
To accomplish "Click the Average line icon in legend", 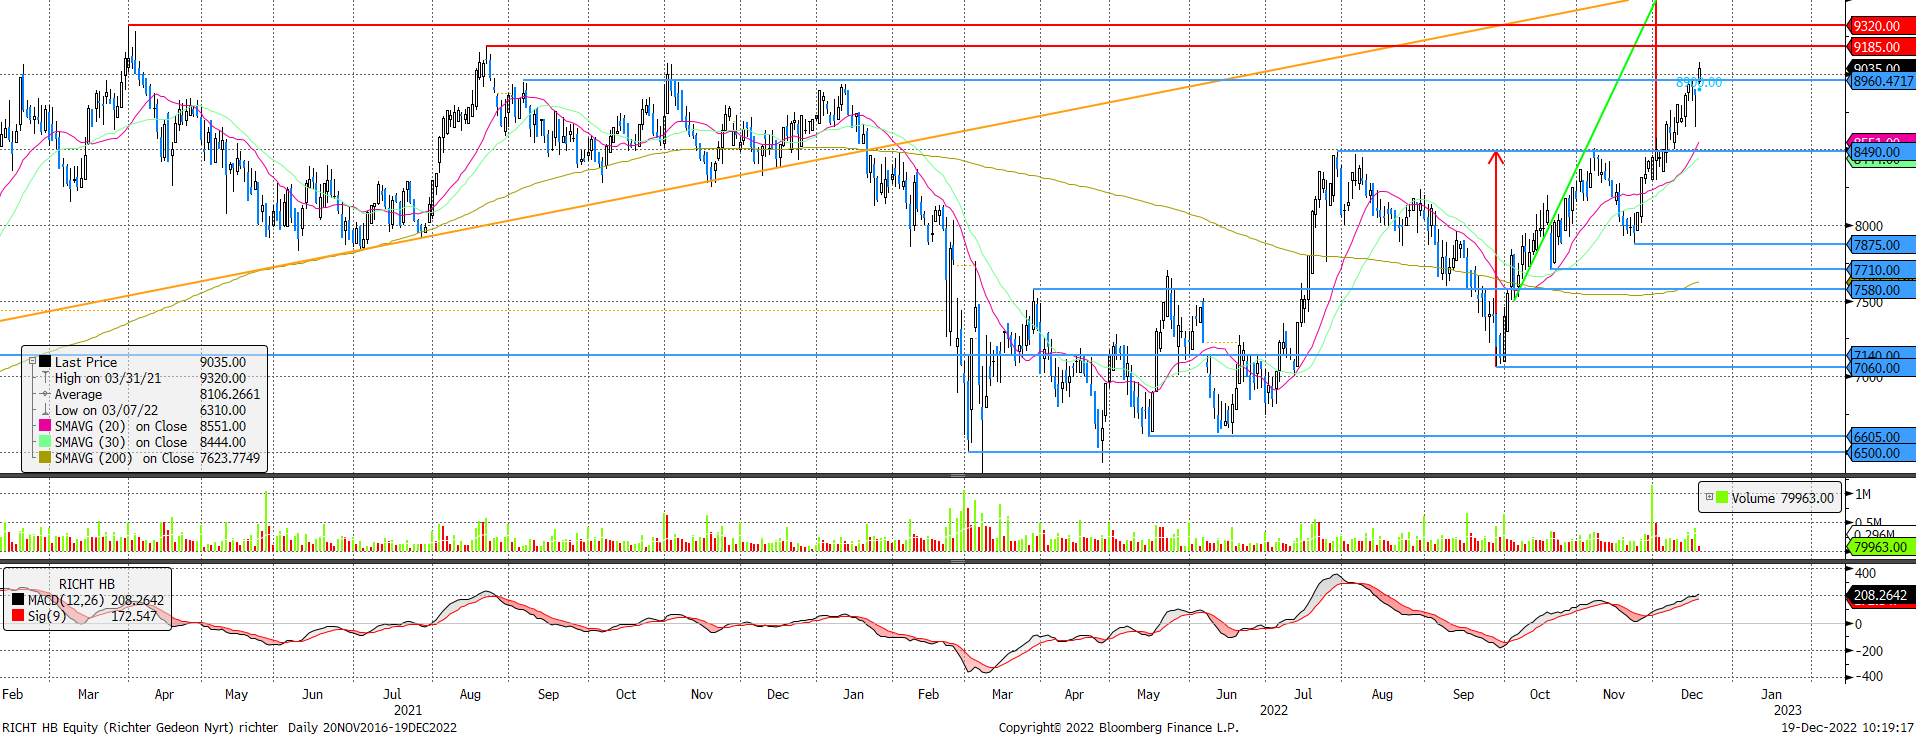I will [x=45, y=394].
